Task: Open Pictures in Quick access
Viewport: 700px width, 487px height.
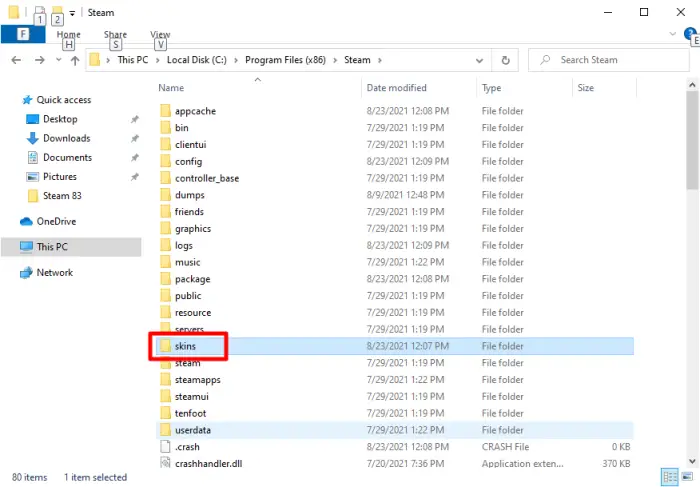Action: (59, 177)
